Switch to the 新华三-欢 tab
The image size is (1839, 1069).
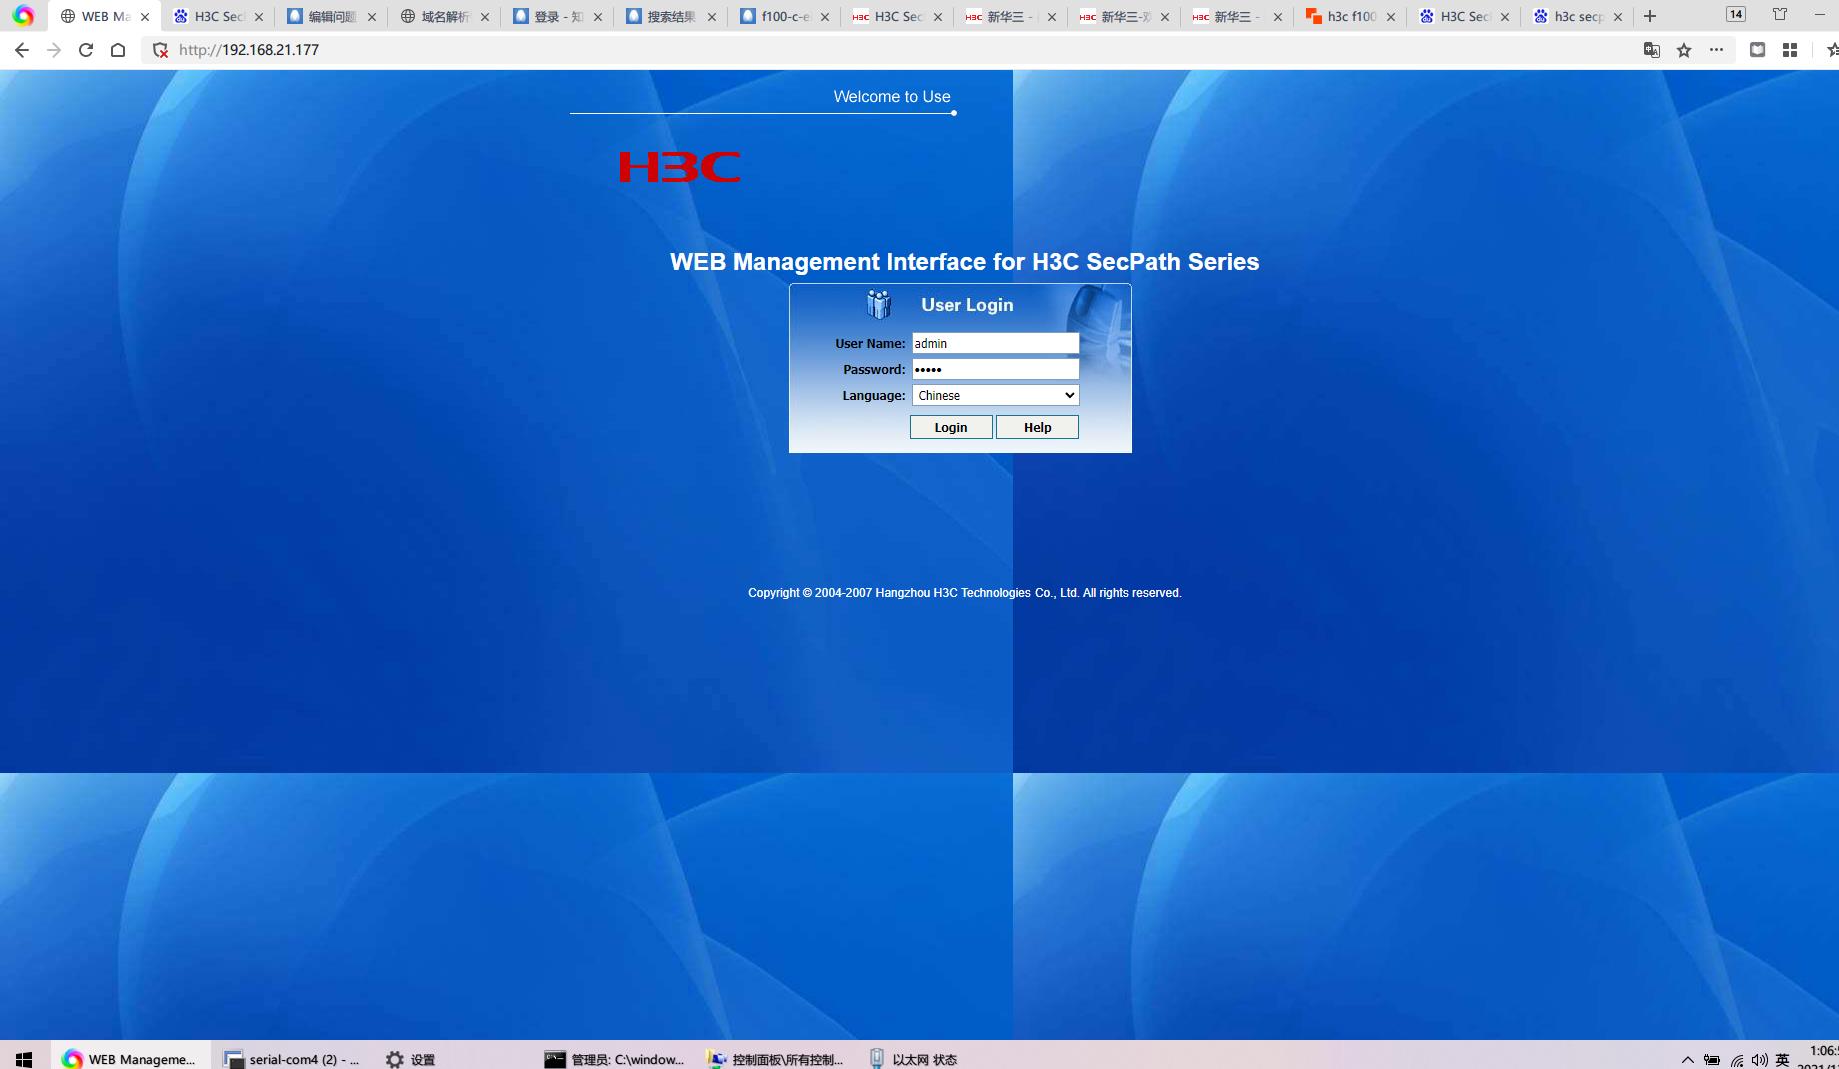1123,17
